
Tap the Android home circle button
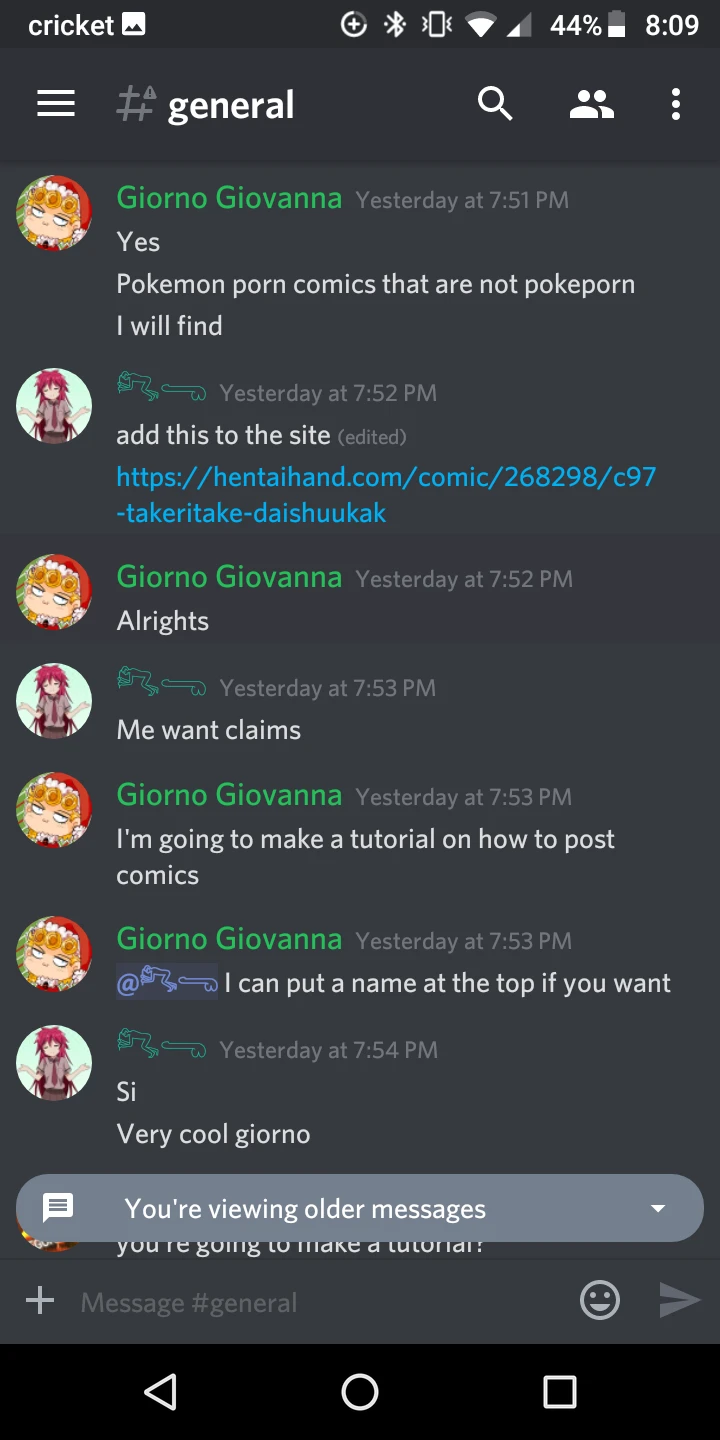[360, 1391]
